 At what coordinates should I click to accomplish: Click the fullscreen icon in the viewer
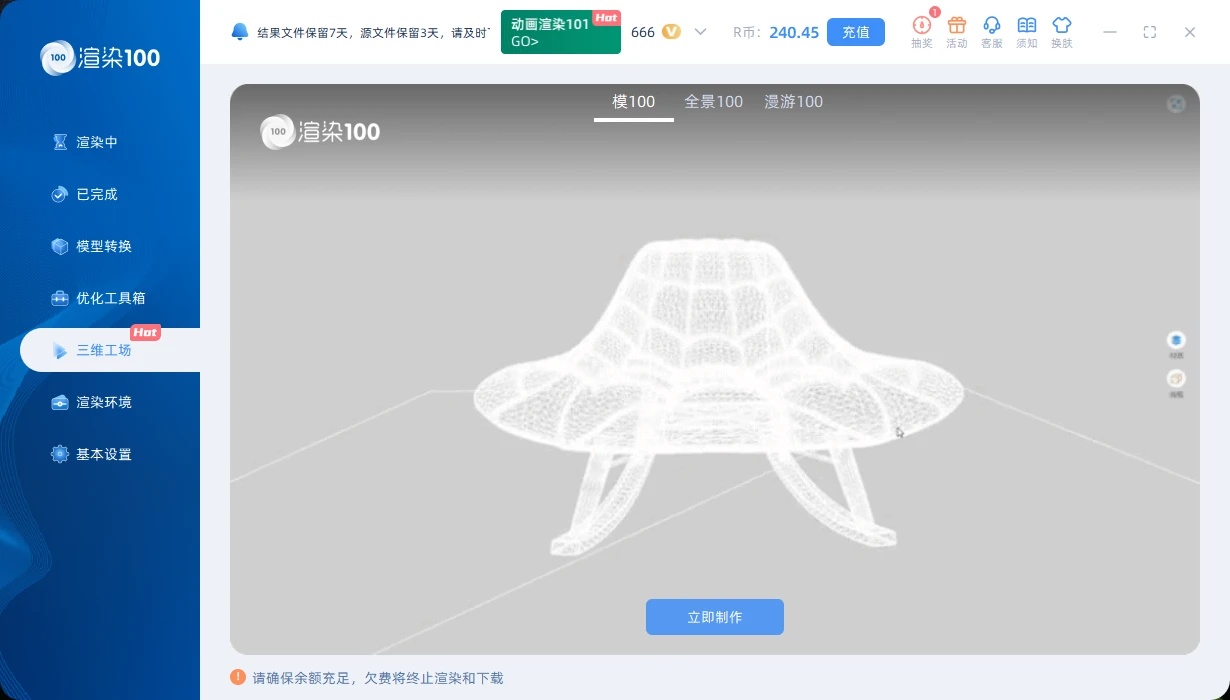pos(1176,103)
